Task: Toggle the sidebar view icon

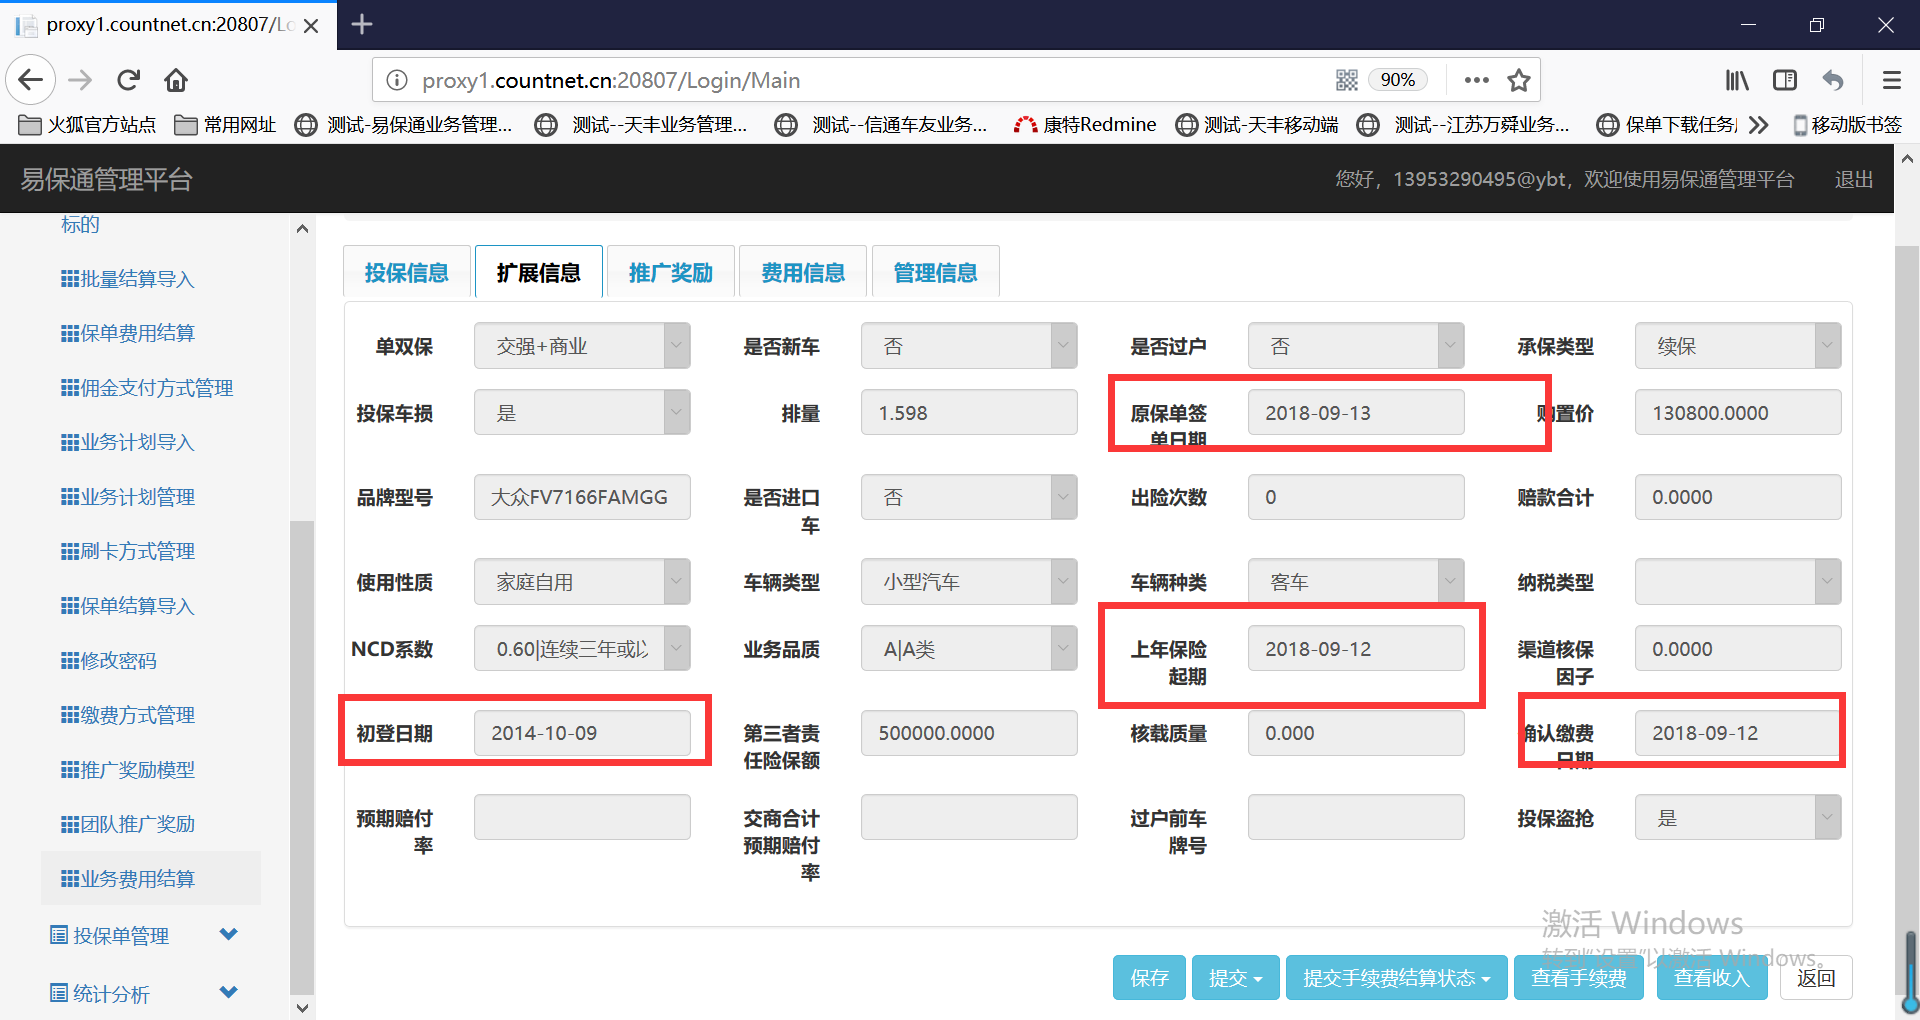Action: point(1785,80)
